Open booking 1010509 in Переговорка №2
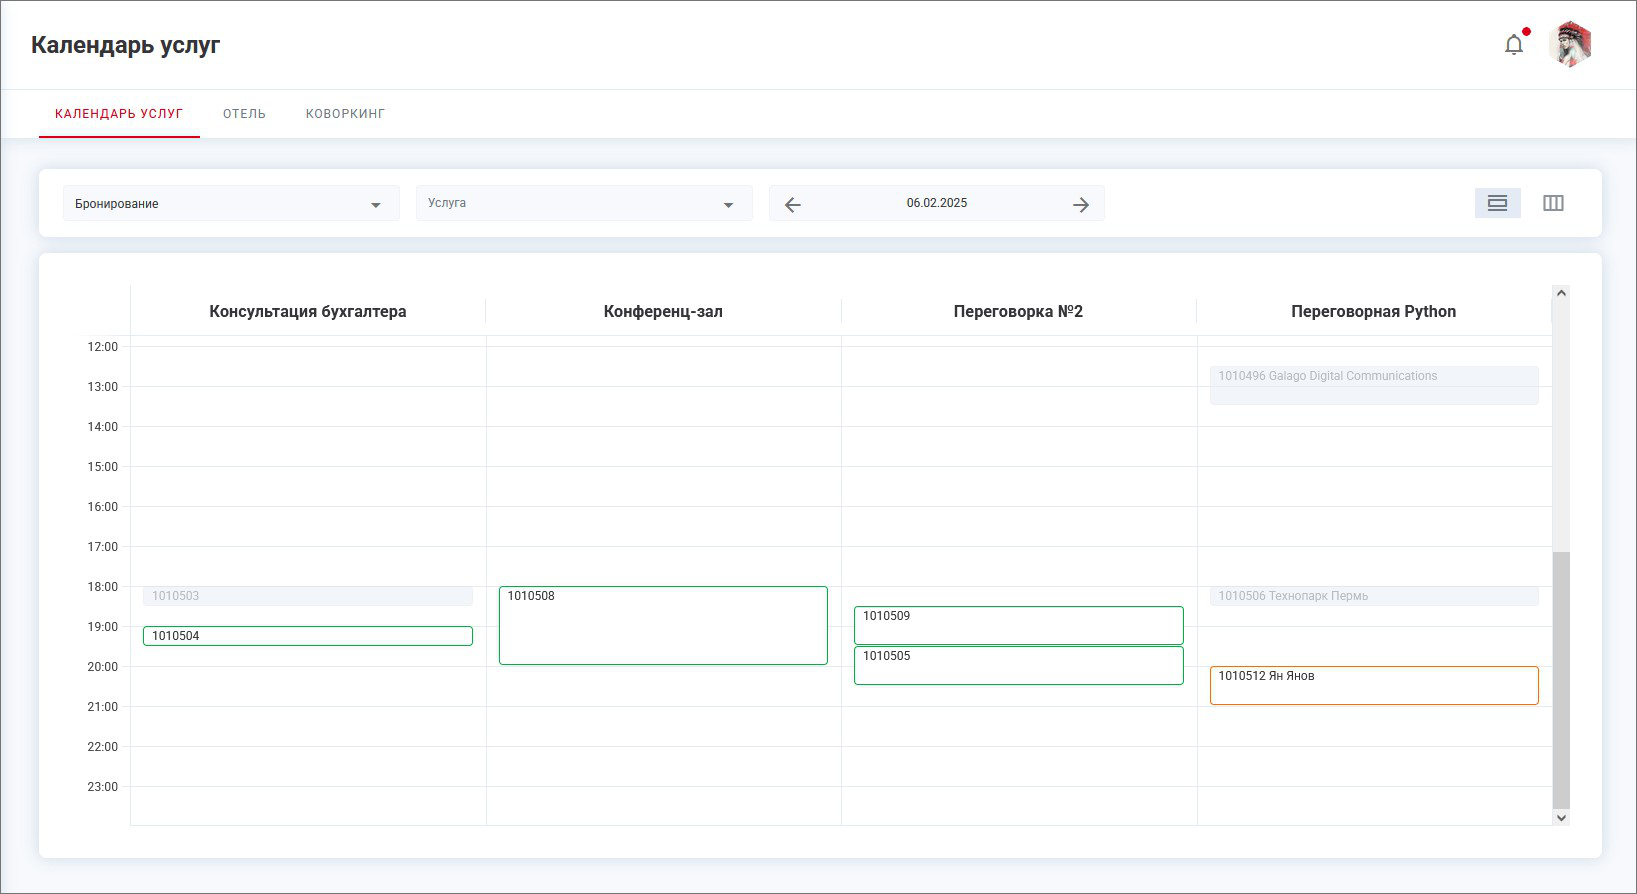This screenshot has height=894, width=1637. [1018, 625]
